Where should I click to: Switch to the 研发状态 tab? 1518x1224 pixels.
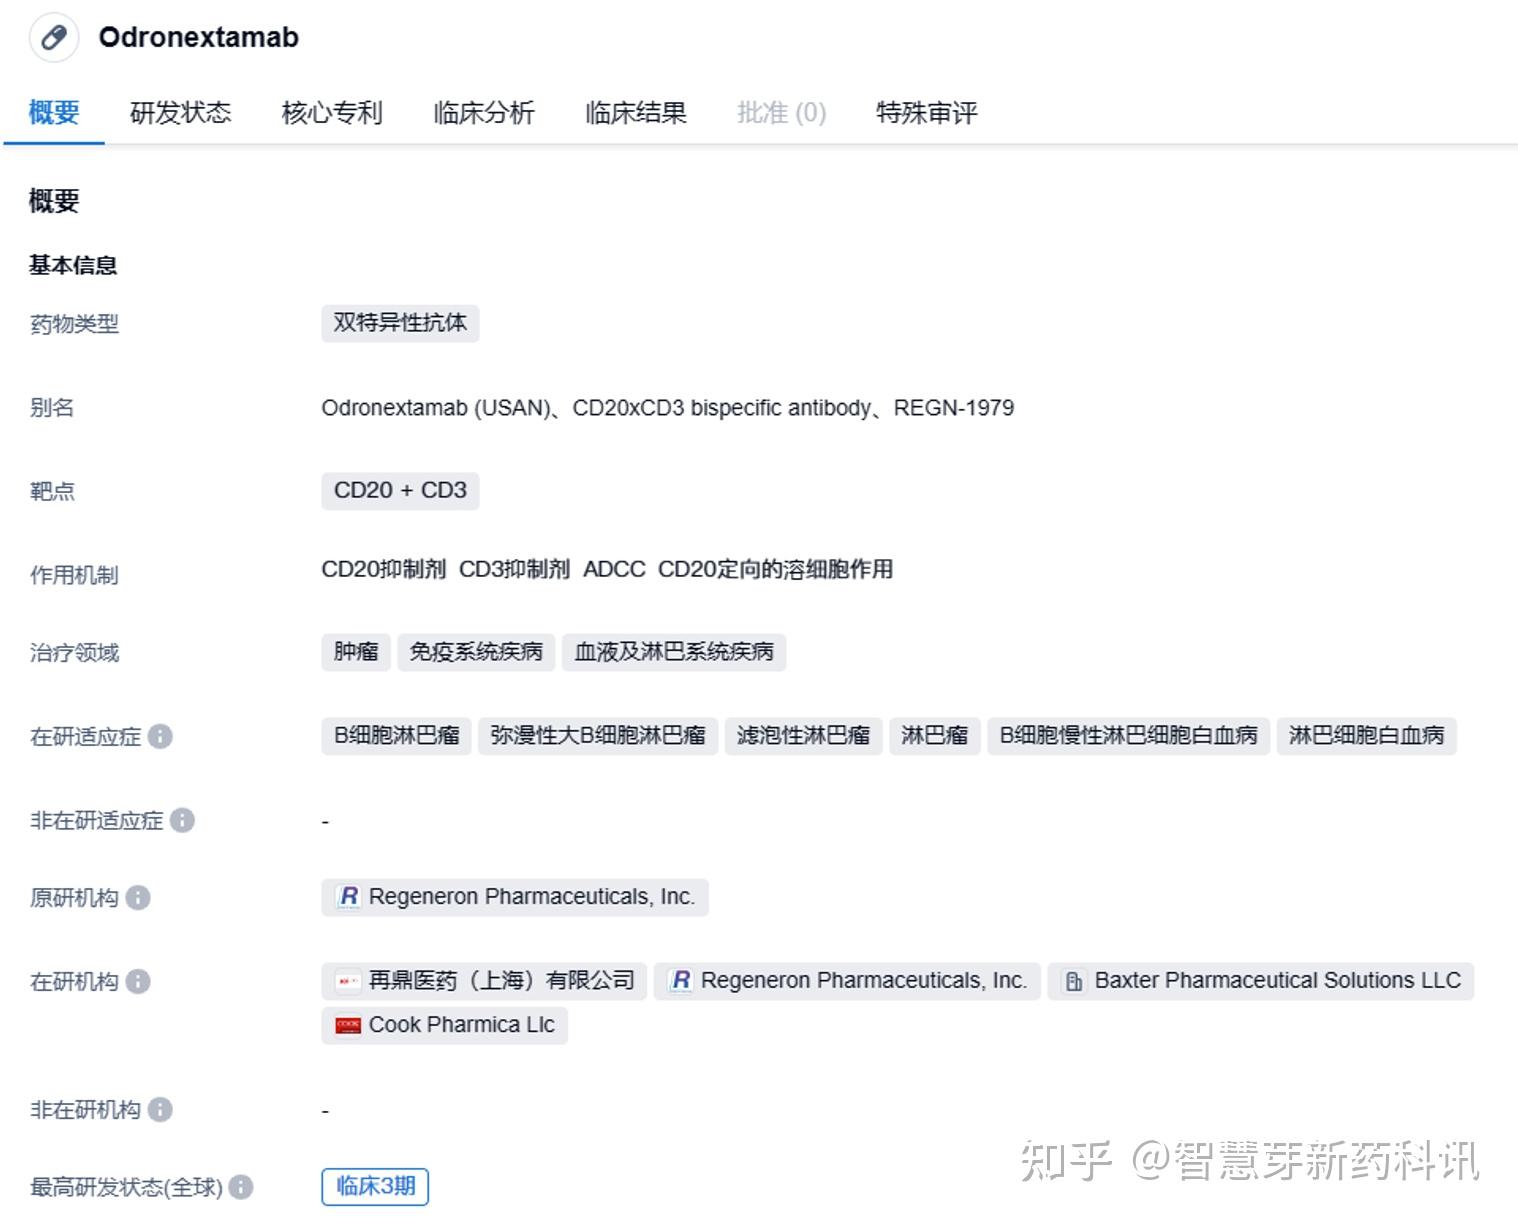(181, 113)
